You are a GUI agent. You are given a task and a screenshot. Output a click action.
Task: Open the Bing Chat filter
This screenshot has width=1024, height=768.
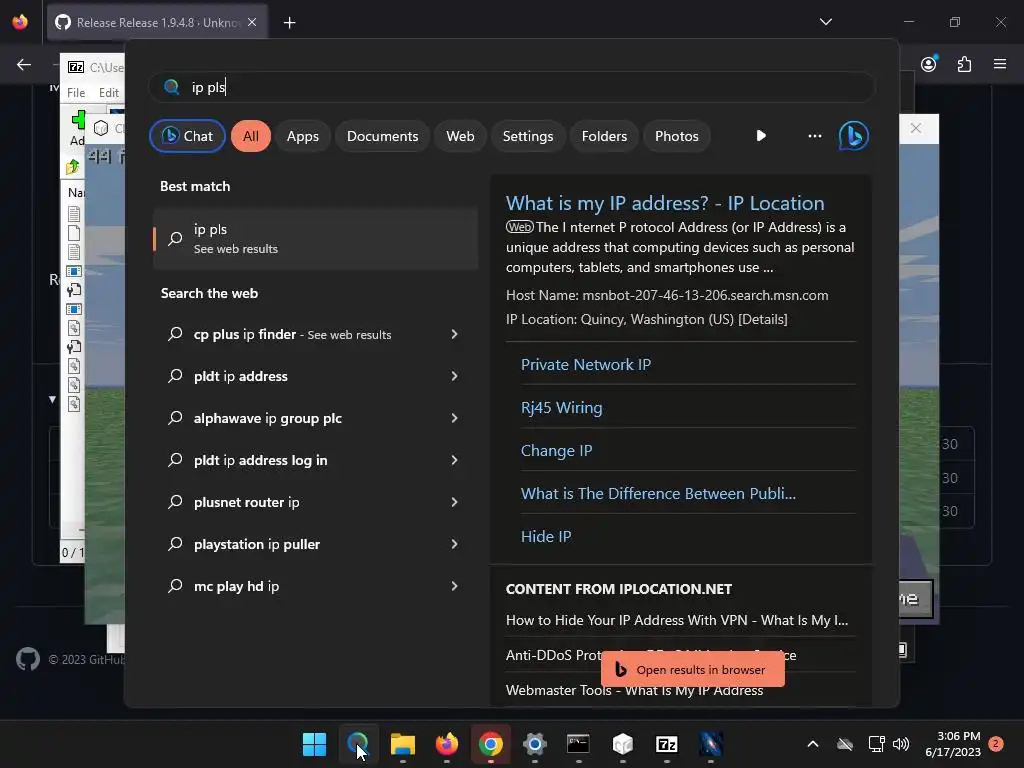click(x=187, y=136)
